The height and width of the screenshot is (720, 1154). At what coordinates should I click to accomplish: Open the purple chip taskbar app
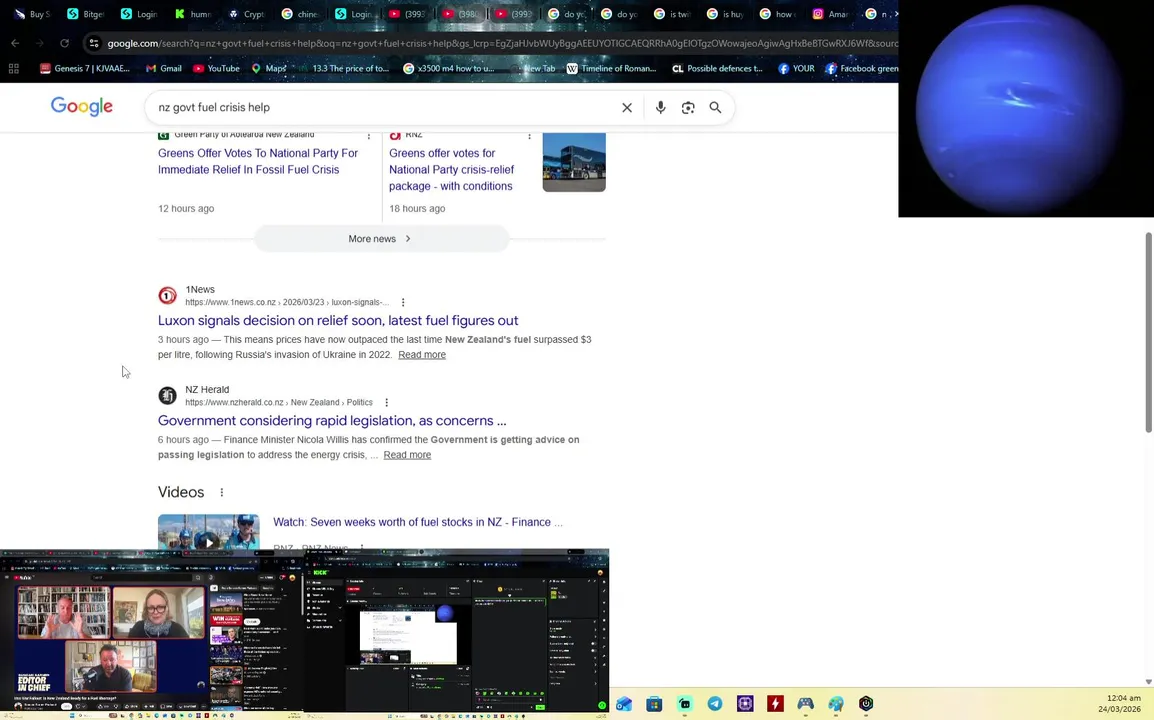click(745, 704)
